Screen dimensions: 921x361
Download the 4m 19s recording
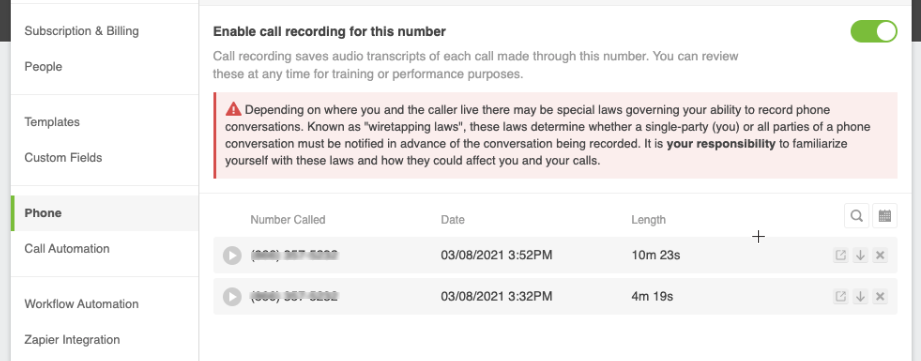click(861, 296)
